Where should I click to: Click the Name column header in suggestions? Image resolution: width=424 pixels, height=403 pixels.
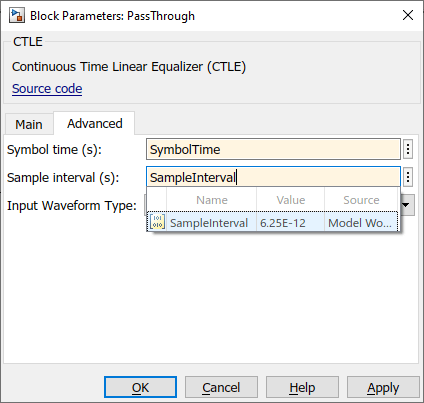pos(212,200)
